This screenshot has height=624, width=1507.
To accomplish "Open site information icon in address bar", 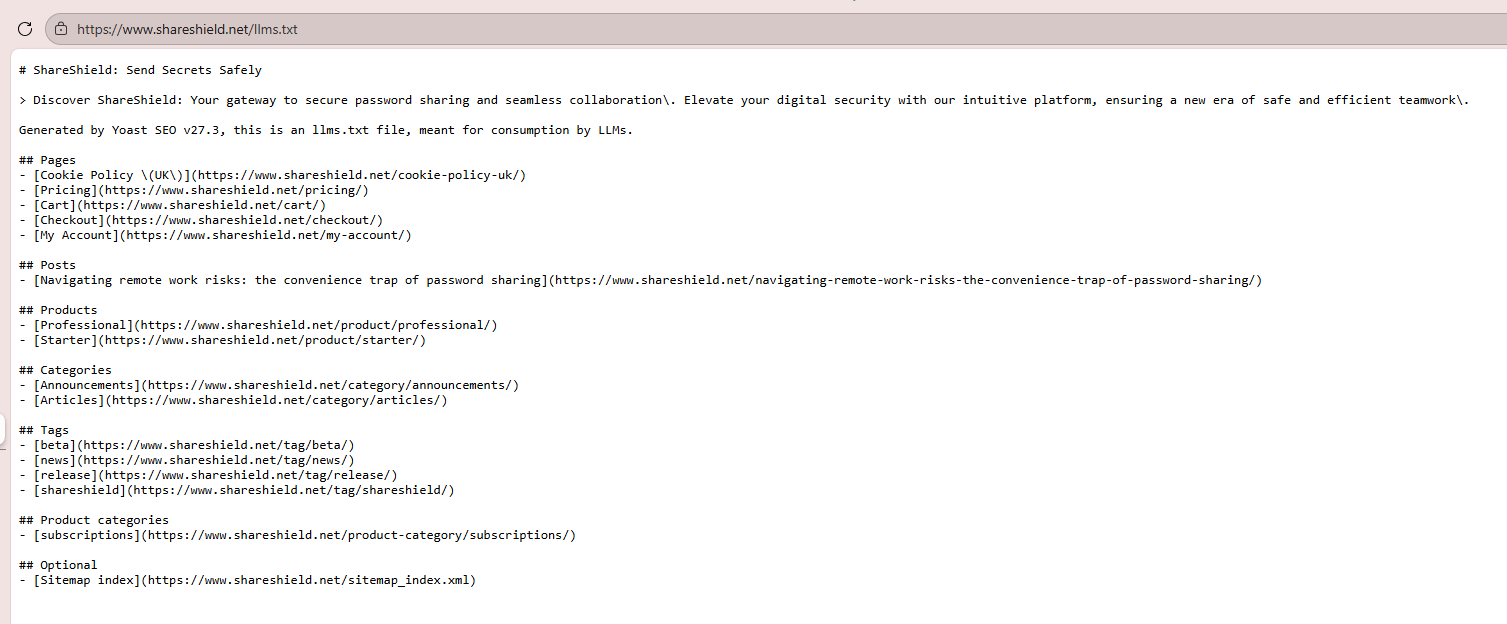I will tap(61, 29).
